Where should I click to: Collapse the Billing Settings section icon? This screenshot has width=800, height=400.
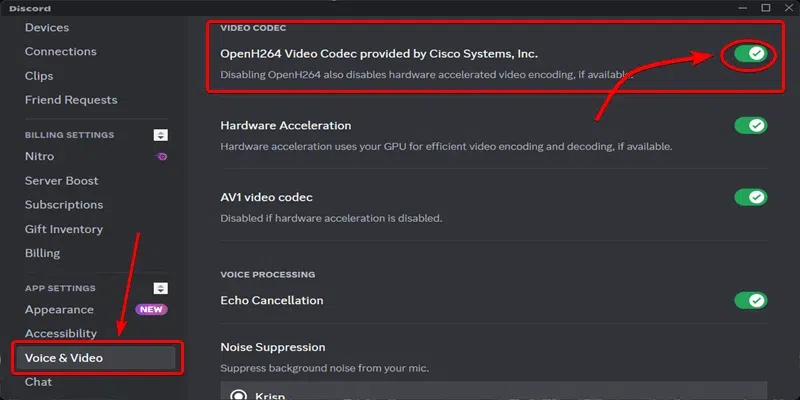(160, 135)
